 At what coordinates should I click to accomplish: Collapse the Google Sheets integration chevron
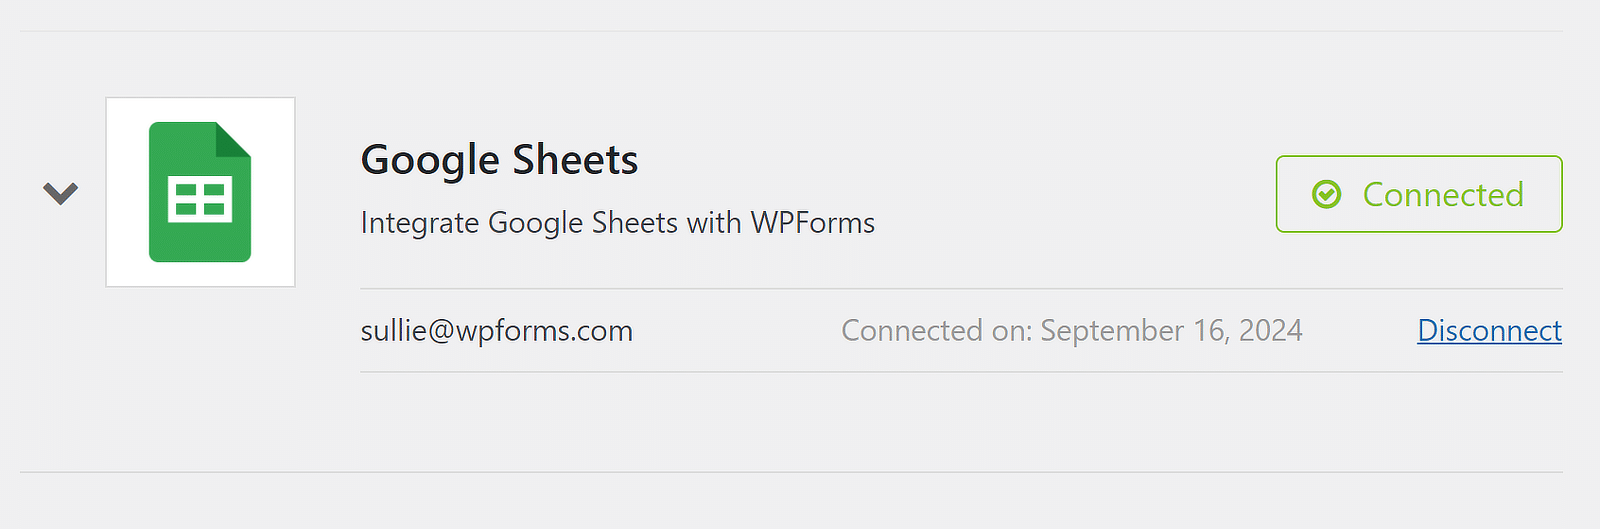[60, 193]
